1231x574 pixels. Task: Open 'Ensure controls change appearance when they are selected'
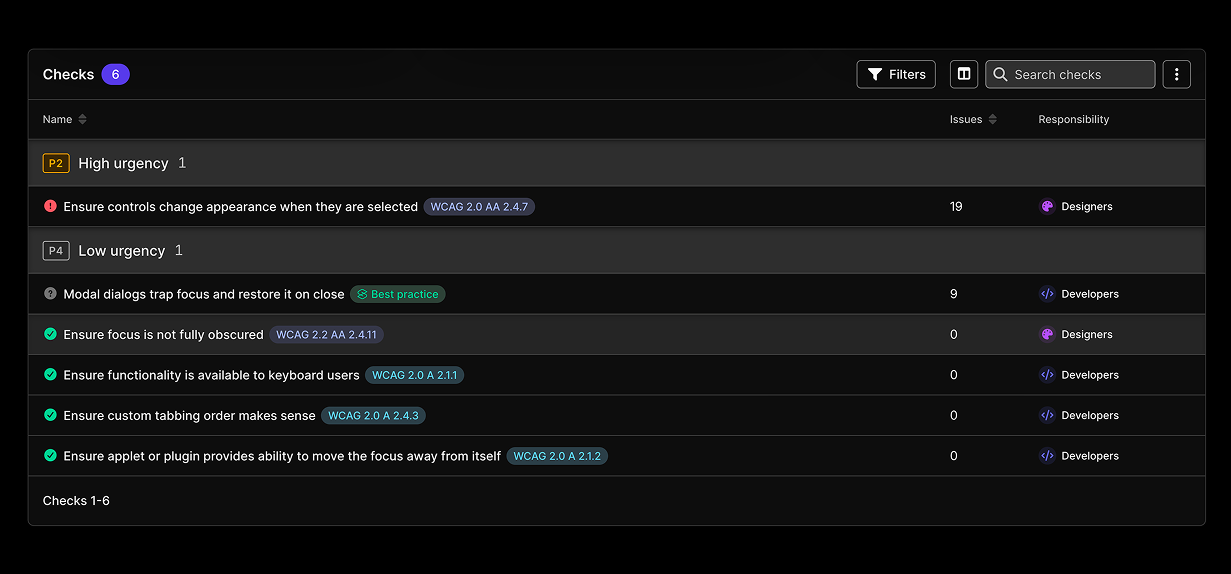click(240, 207)
